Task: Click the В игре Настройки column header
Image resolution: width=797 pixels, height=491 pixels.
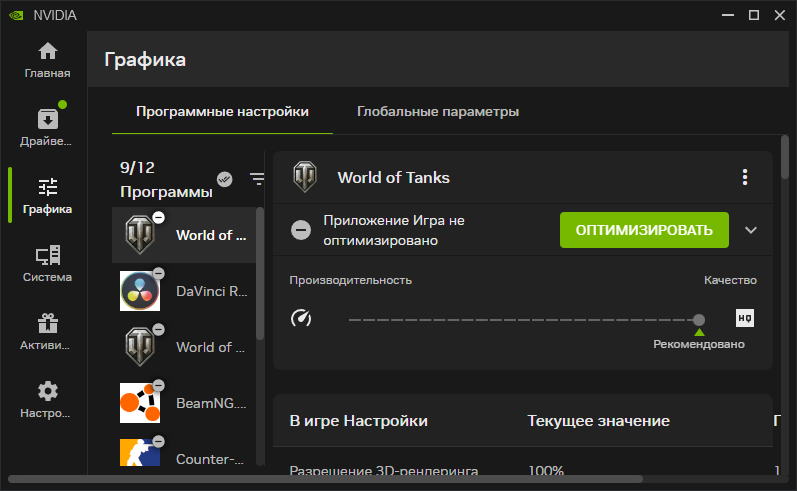Action: pos(358,421)
